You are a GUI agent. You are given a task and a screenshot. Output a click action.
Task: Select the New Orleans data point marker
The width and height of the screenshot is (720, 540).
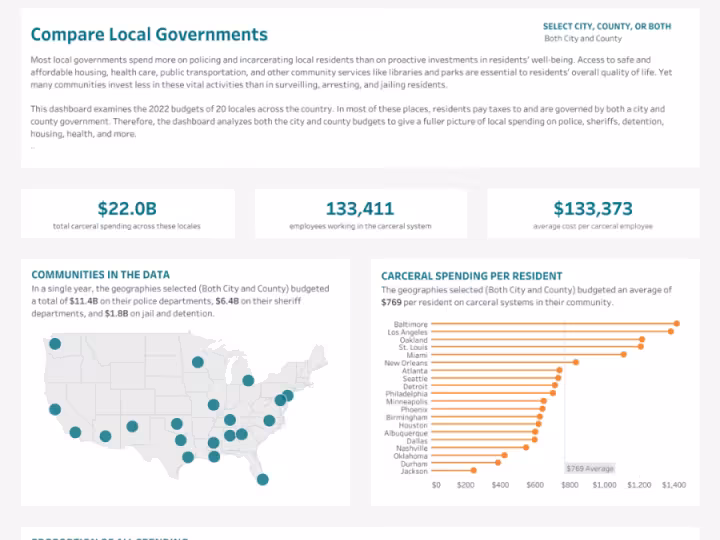coord(575,362)
